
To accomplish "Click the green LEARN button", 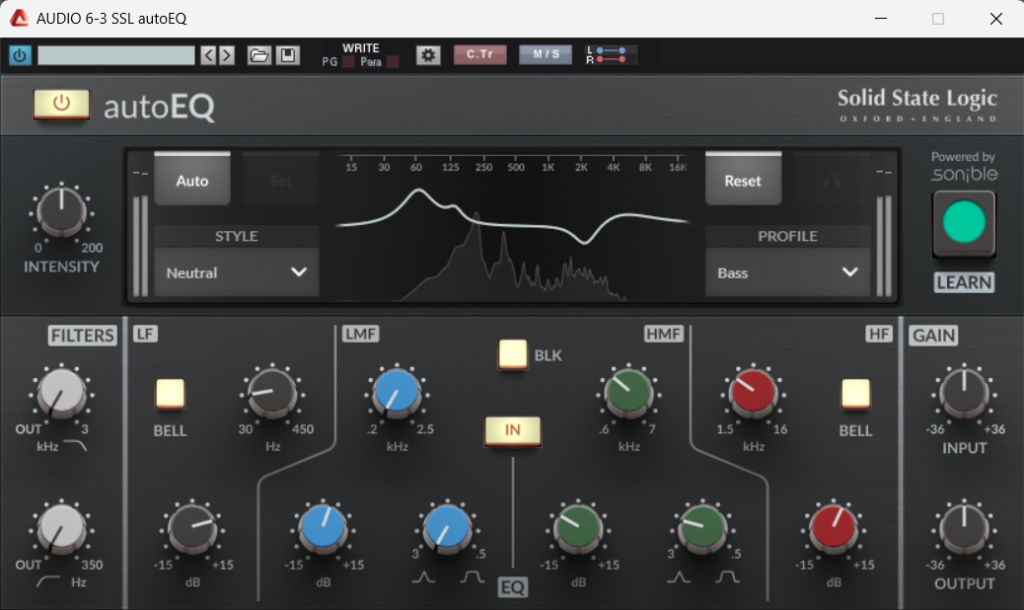I will click(963, 224).
